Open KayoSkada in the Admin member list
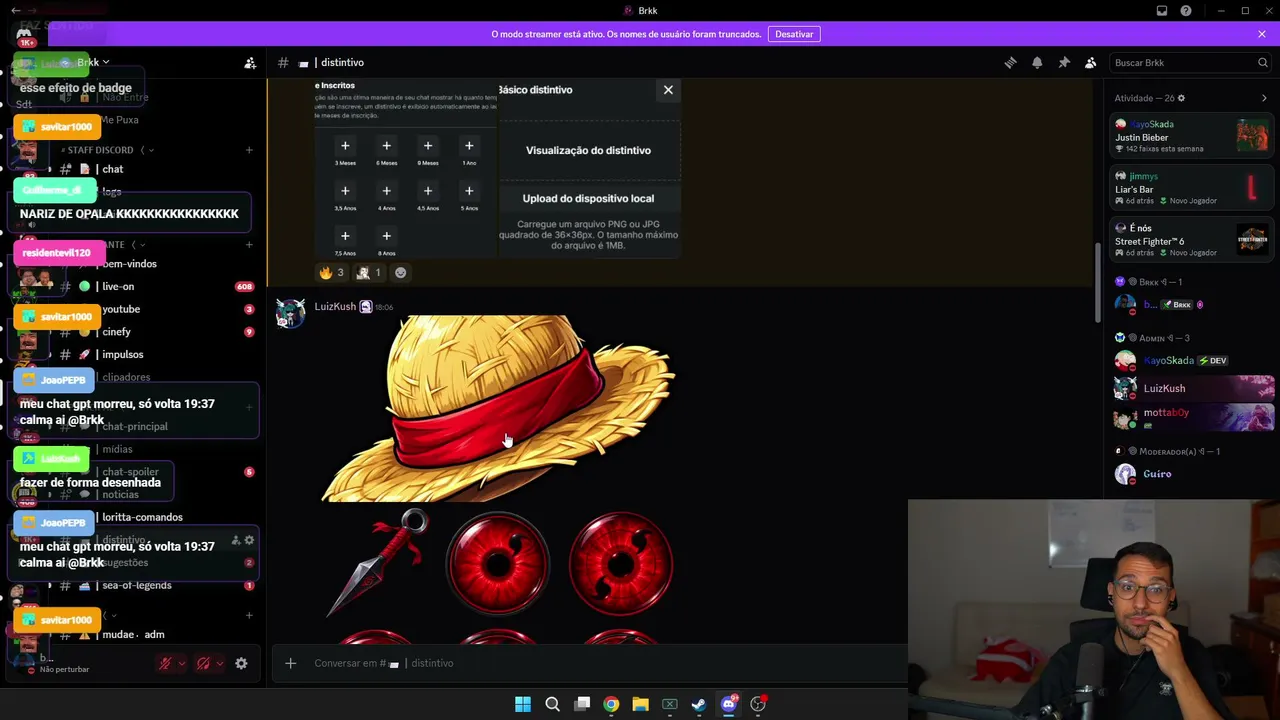This screenshot has height=720, width=1280. [x=1192, y=360]
